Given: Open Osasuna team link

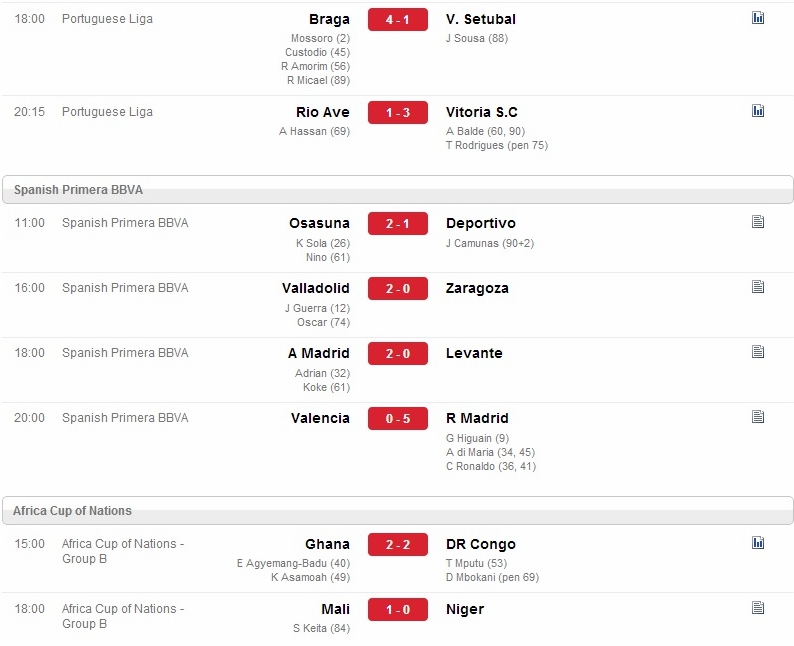Looking at the screenshot, I should click(x=319, y=223).
